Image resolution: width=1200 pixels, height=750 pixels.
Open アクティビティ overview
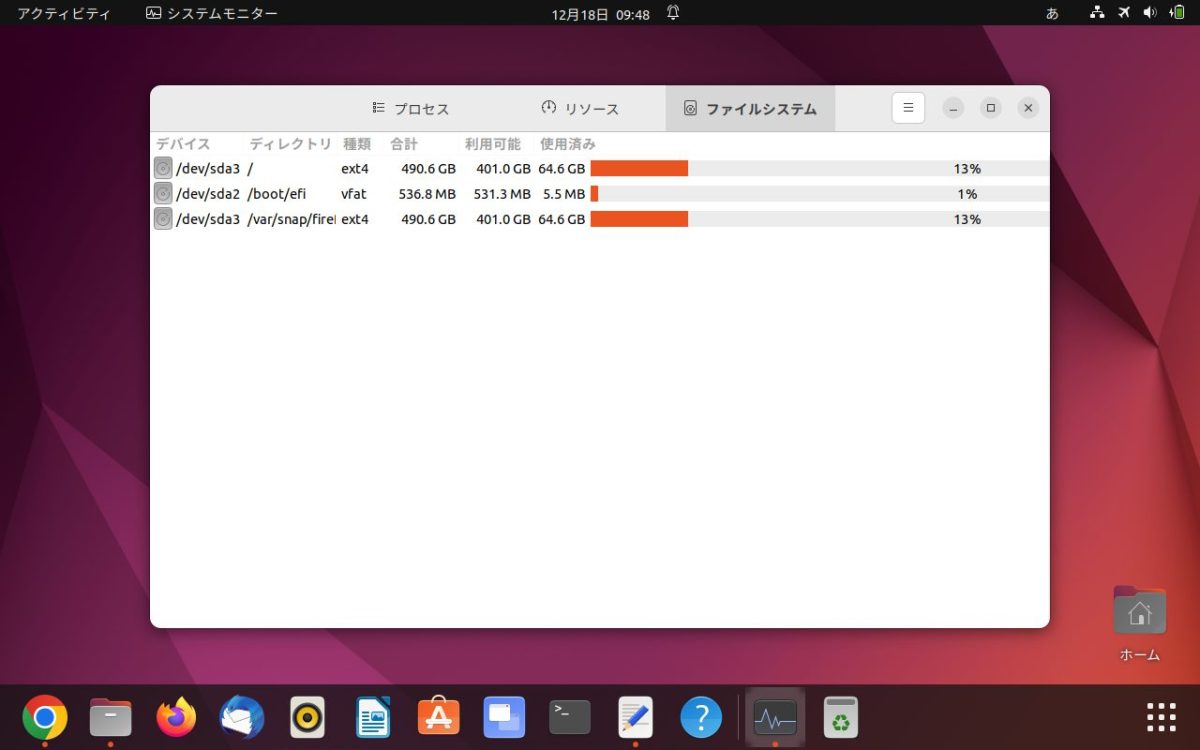point(64,14)
